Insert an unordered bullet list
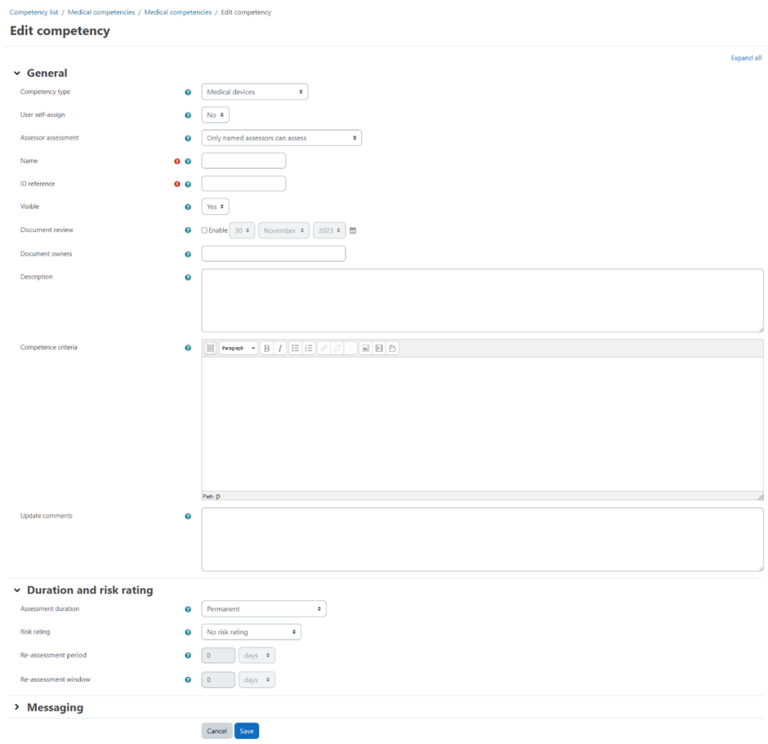Image resolution: width=768 pixels, height=744 pixels. [295, 348]
